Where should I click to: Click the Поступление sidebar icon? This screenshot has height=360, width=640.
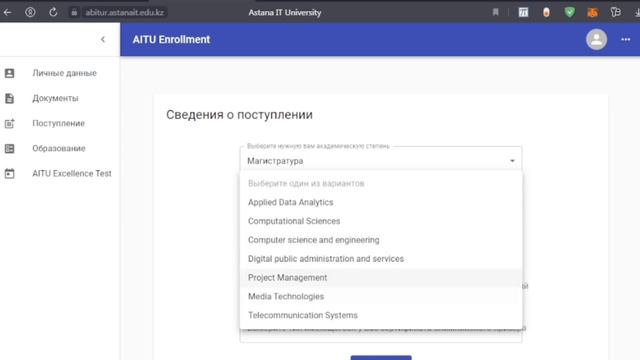(9, 123)
